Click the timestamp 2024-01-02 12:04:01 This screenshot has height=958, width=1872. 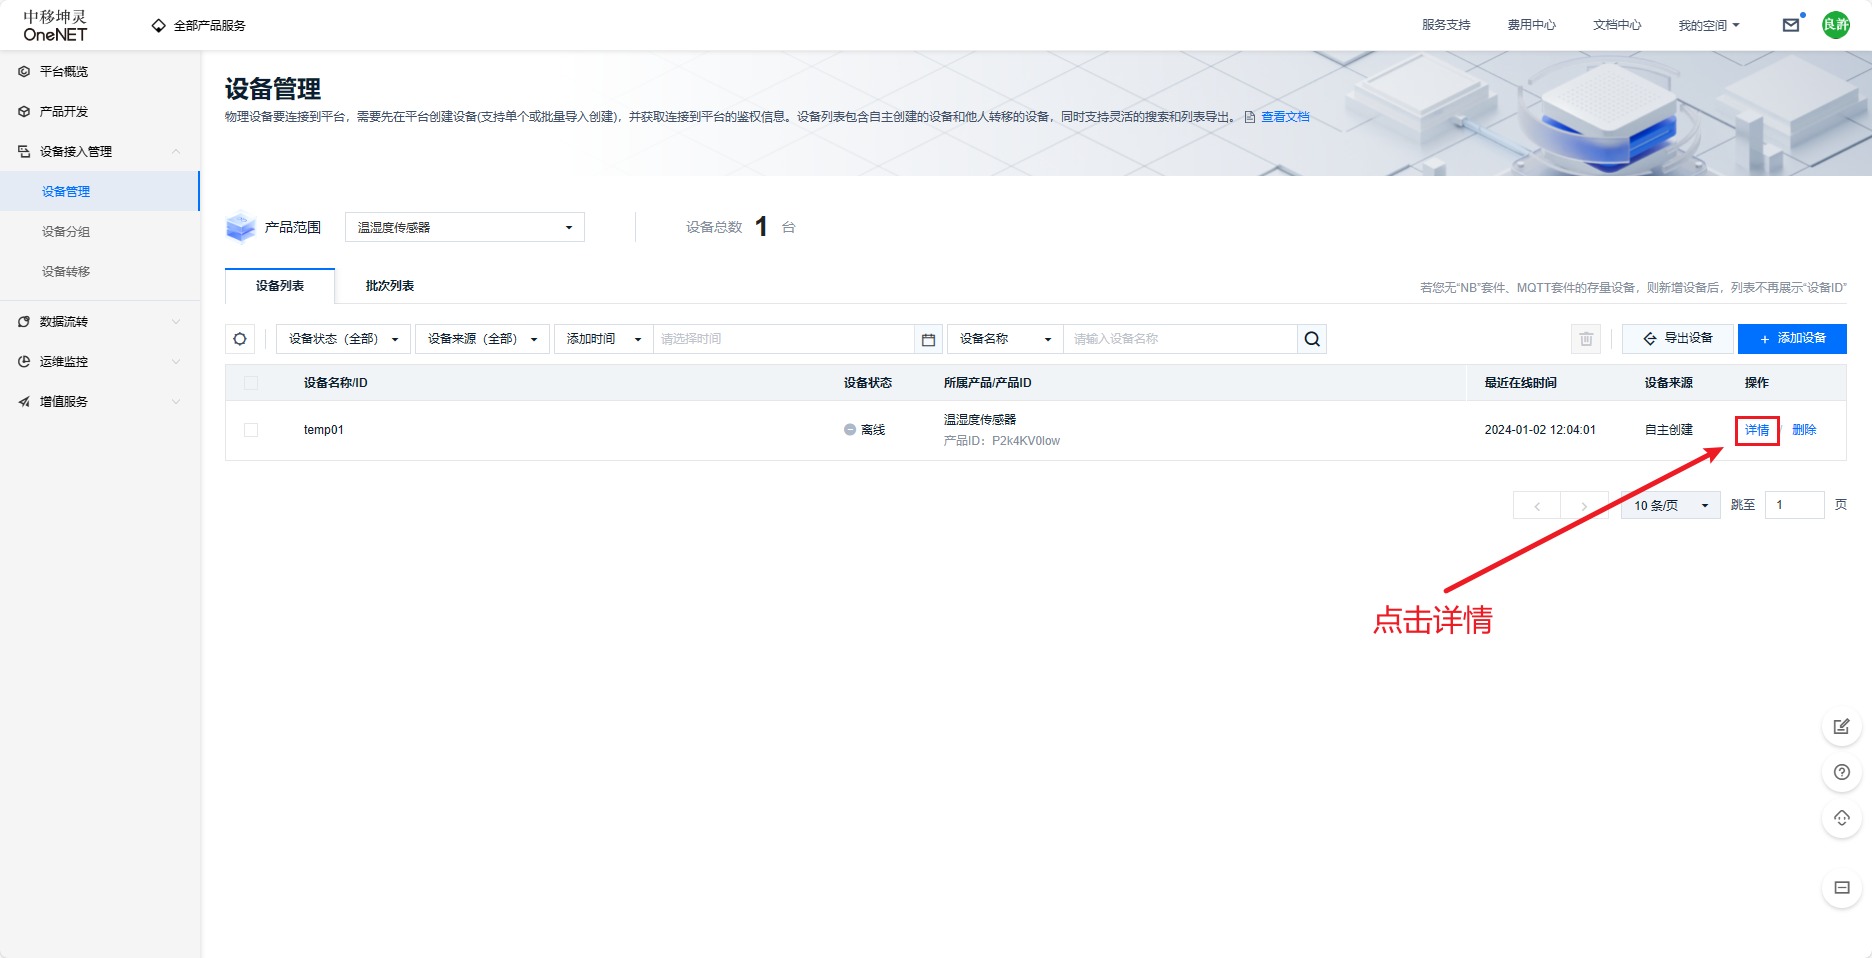pos(1540,430)
